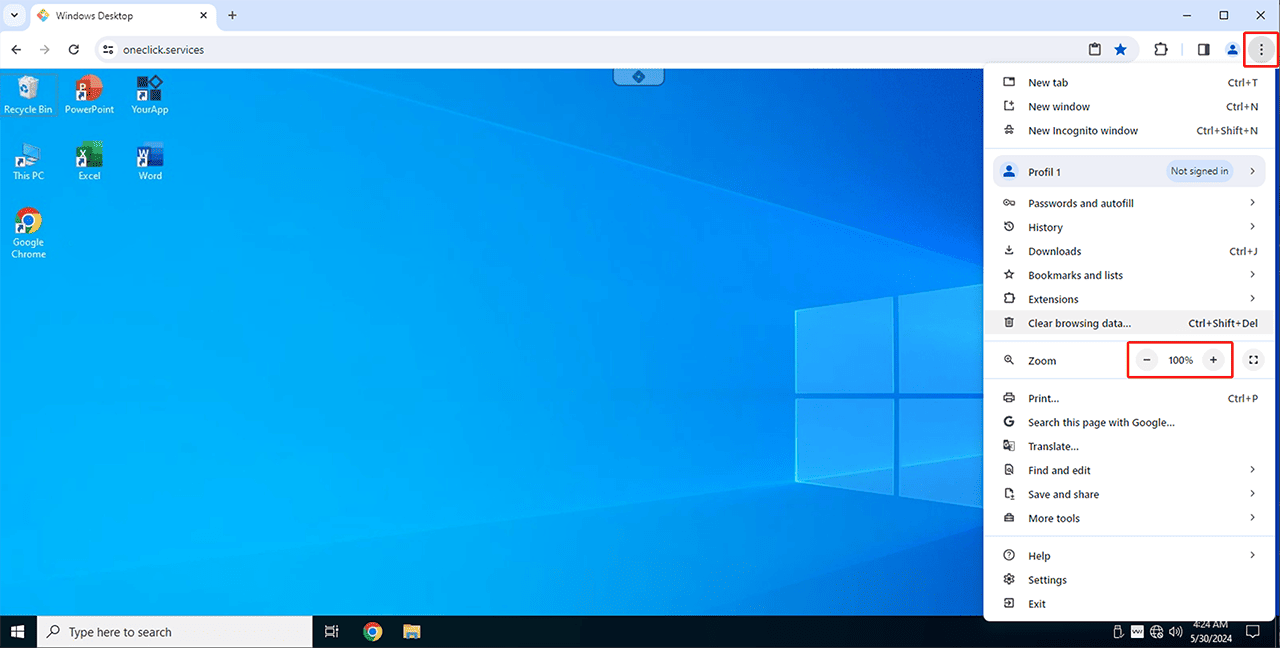The width and height of the screenshot is (1280, 648).
Task: Decrease zoom with the minus button
Action: tap(1147, 360)
